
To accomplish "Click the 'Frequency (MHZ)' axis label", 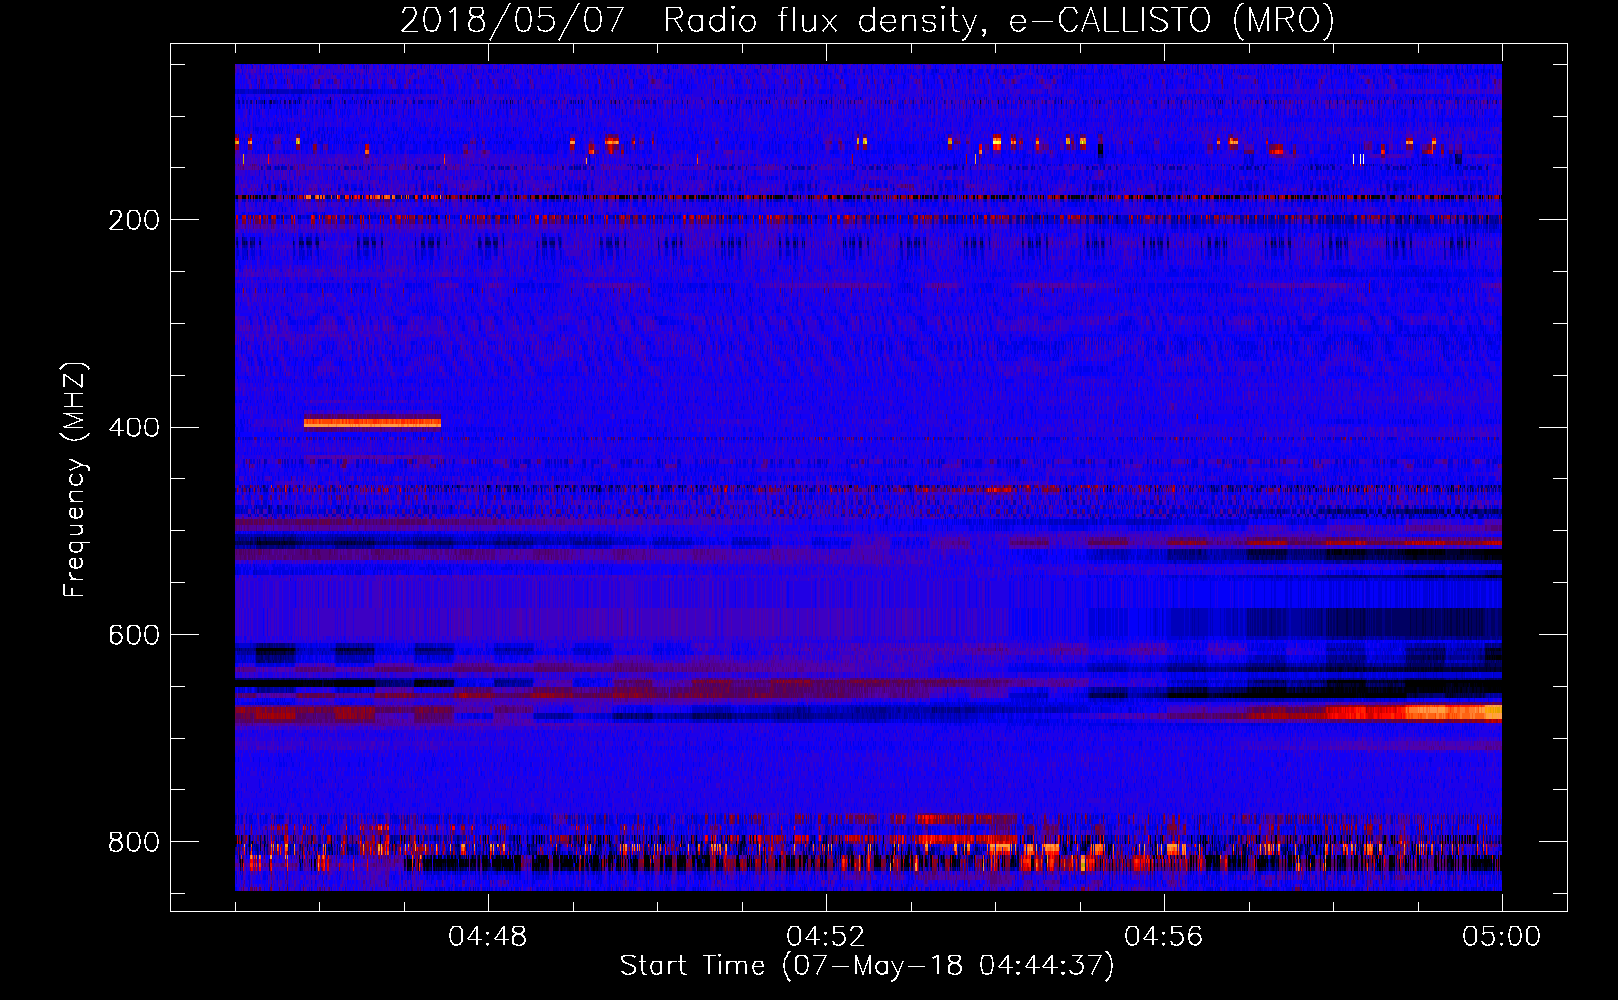I will click(x=75, y=480).
